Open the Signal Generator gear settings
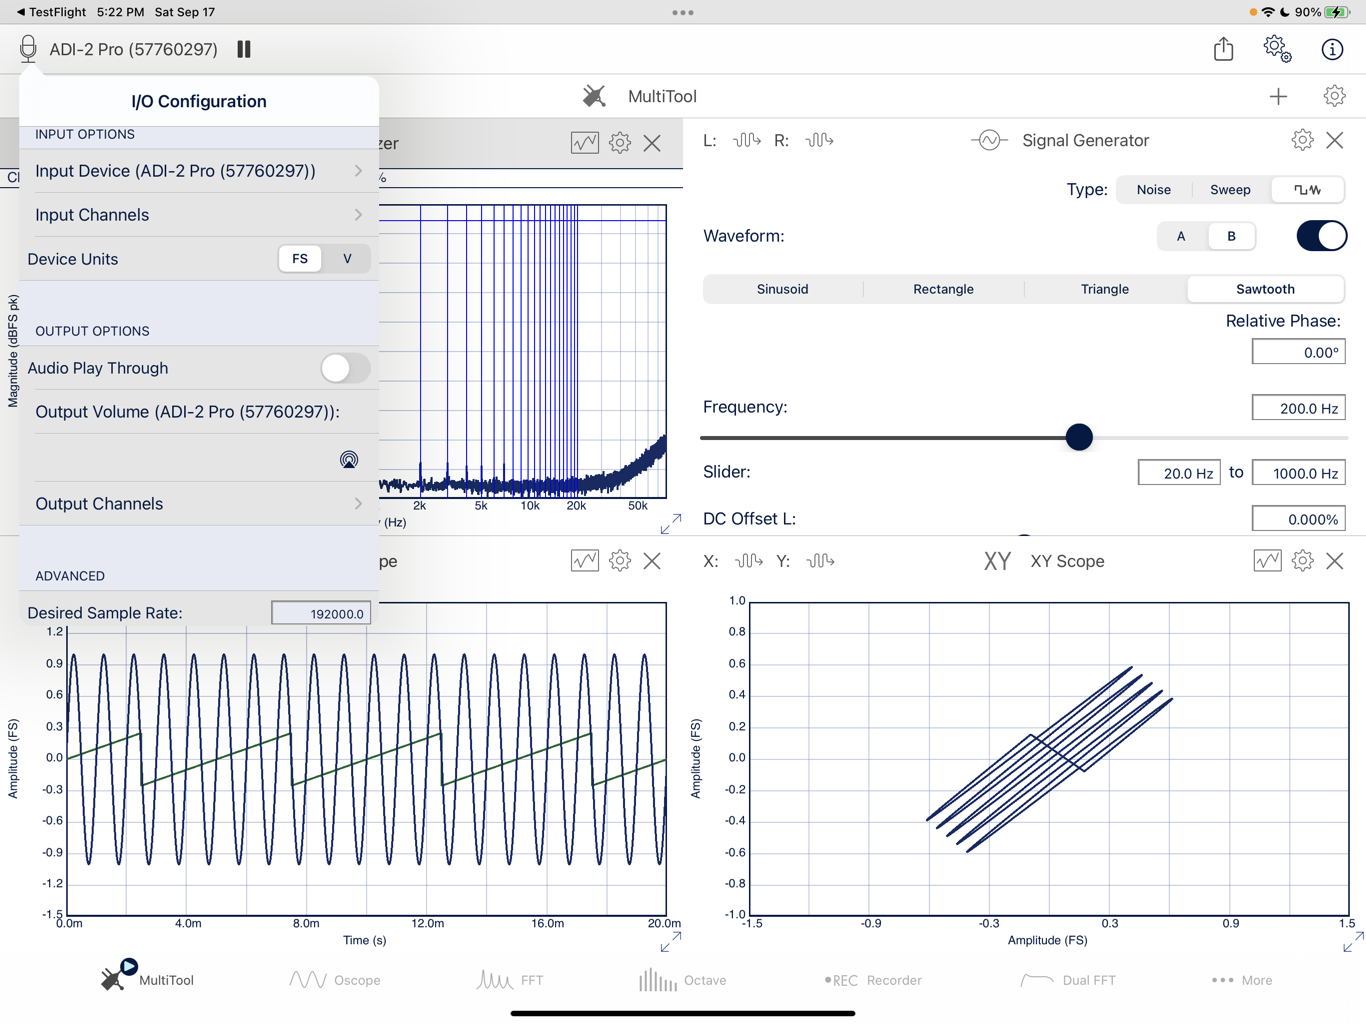The height and width of the screenshot is (1024, 1366). coord(1302,140)
